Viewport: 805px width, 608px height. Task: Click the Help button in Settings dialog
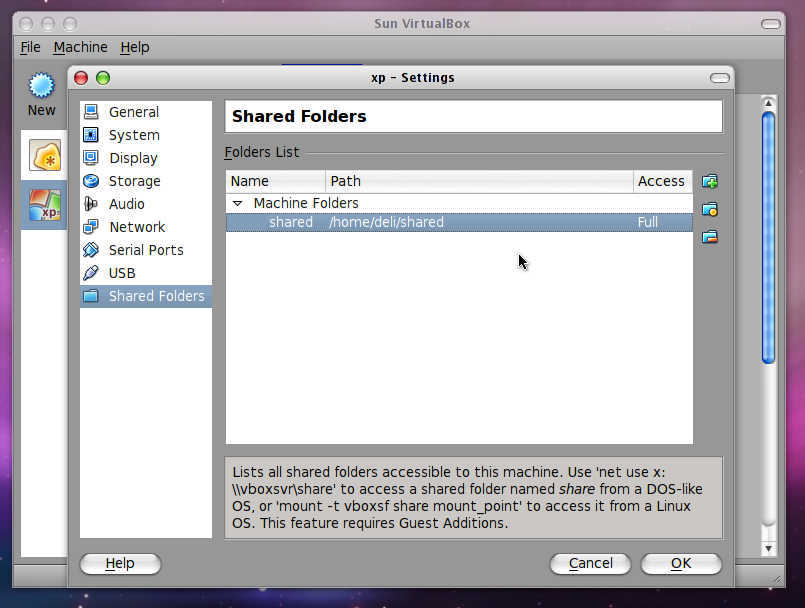pyautogui.click(x=120, y=563)
